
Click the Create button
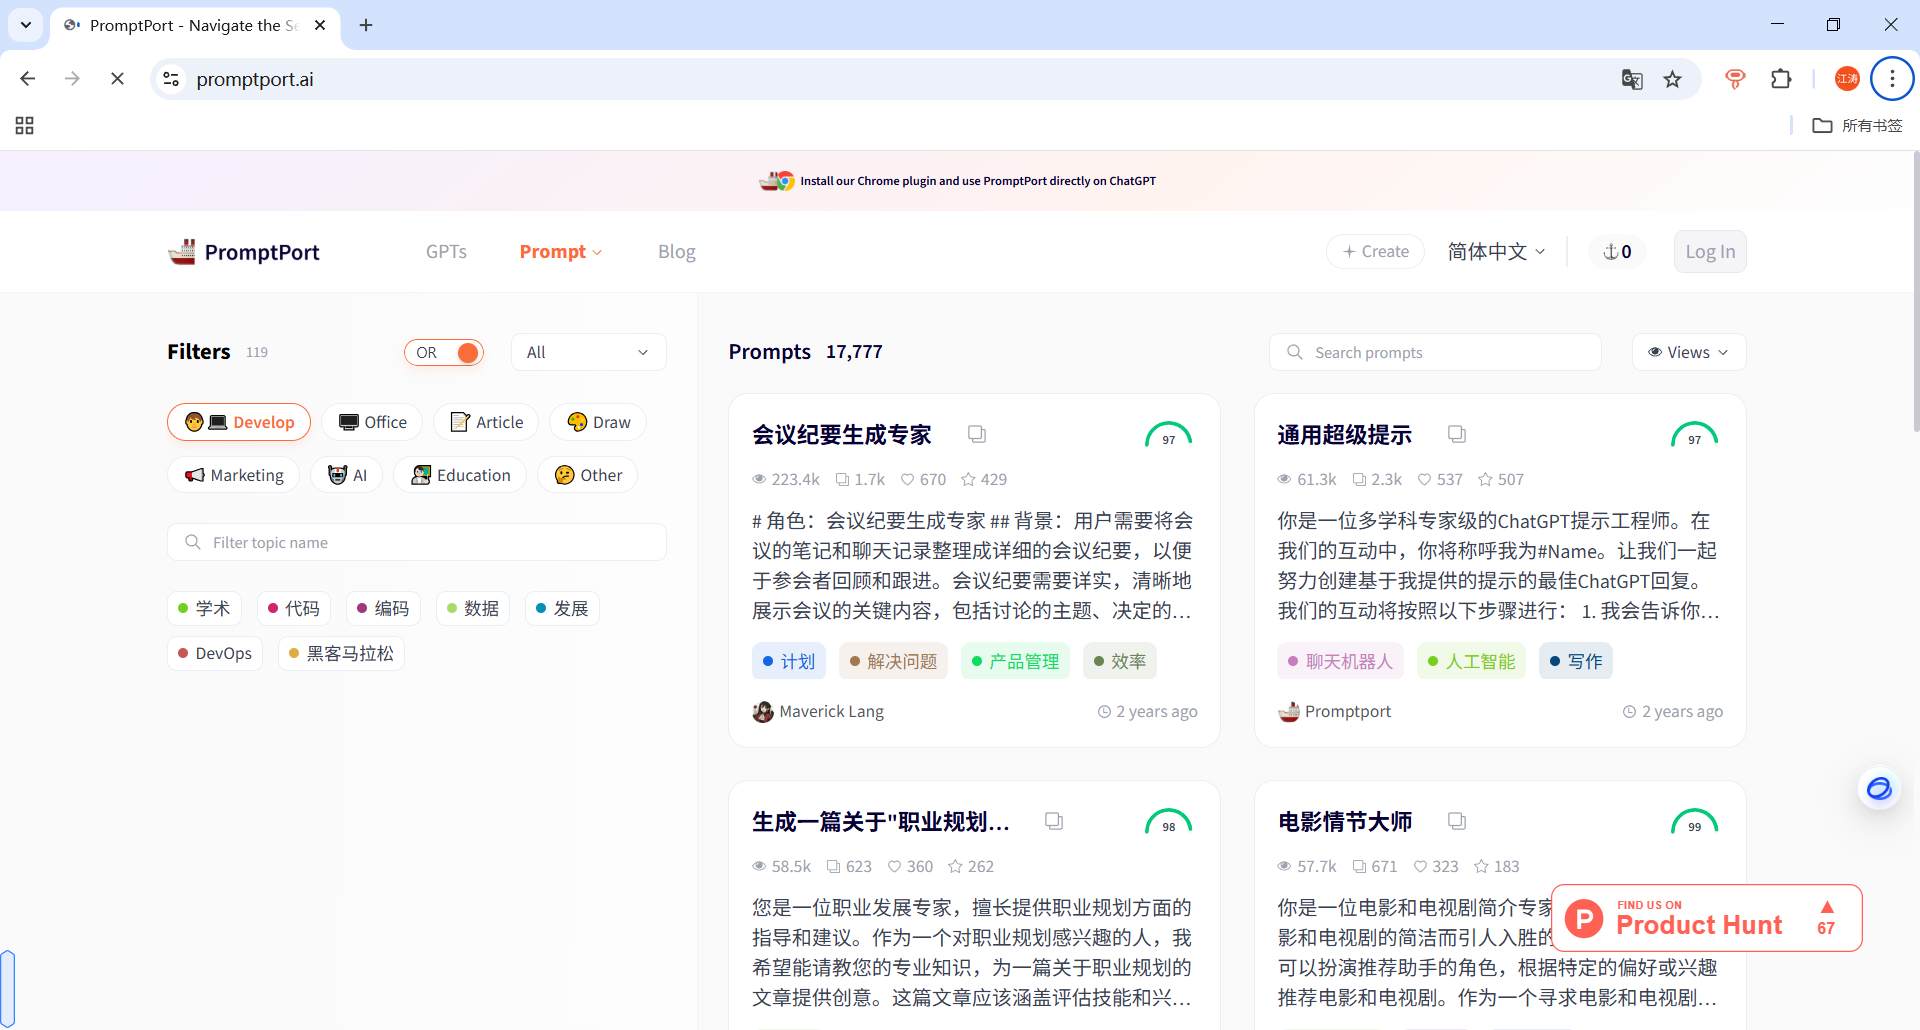click(x=1375, y=252)
